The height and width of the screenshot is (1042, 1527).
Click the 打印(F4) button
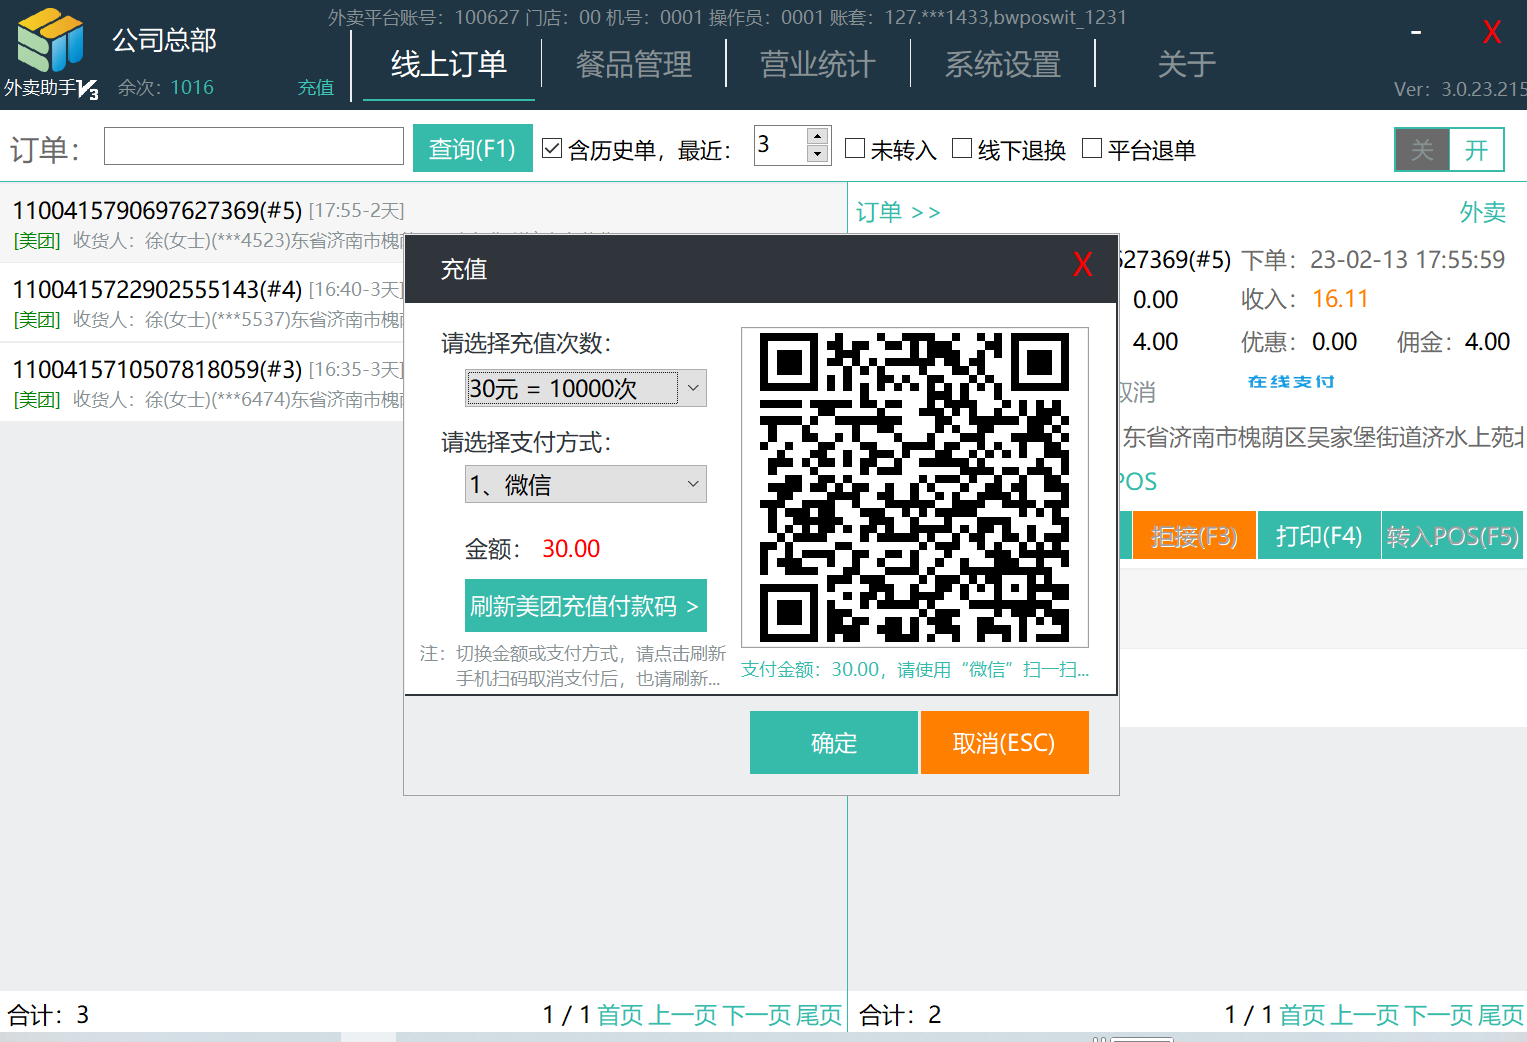click(1319, 536)
